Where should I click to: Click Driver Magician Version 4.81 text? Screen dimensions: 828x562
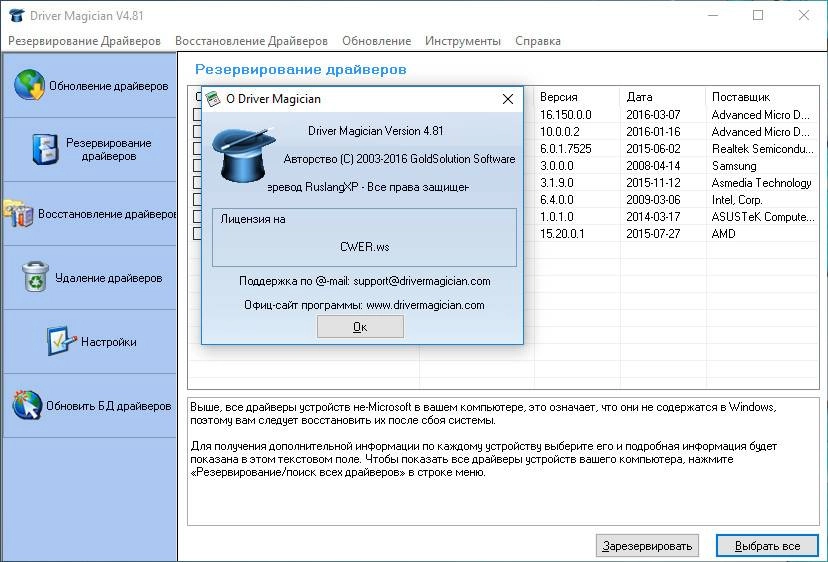point(375,130)
